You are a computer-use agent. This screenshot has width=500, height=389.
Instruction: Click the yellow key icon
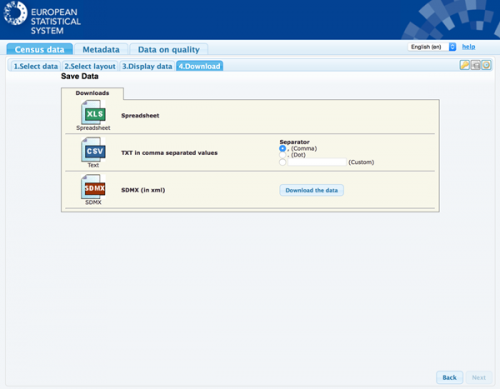coord(464,65)
